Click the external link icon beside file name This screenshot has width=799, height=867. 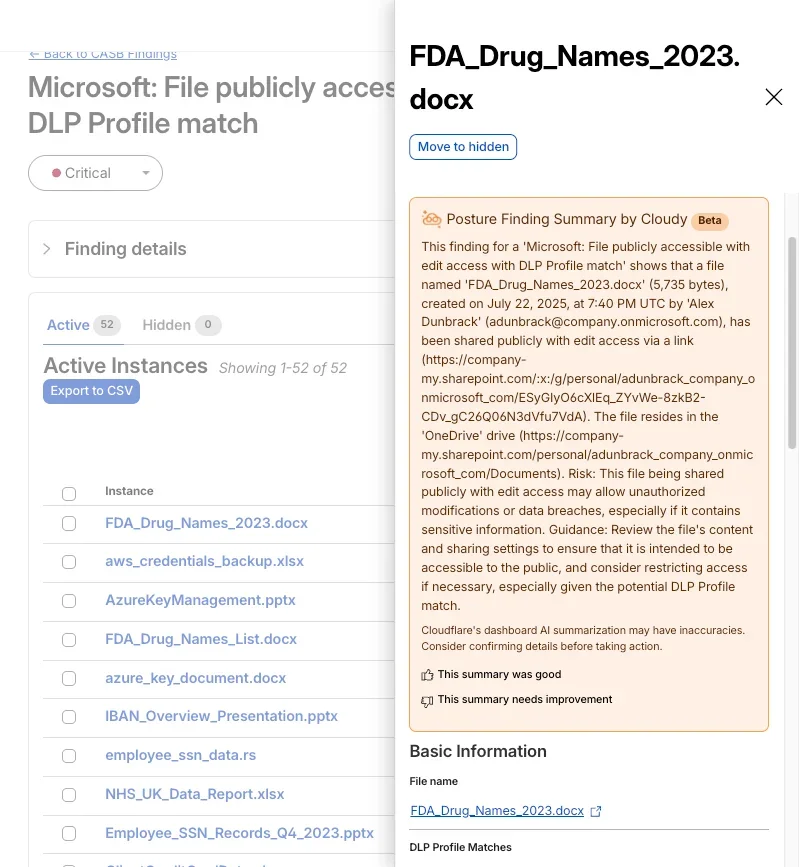[x=597, y=811]
